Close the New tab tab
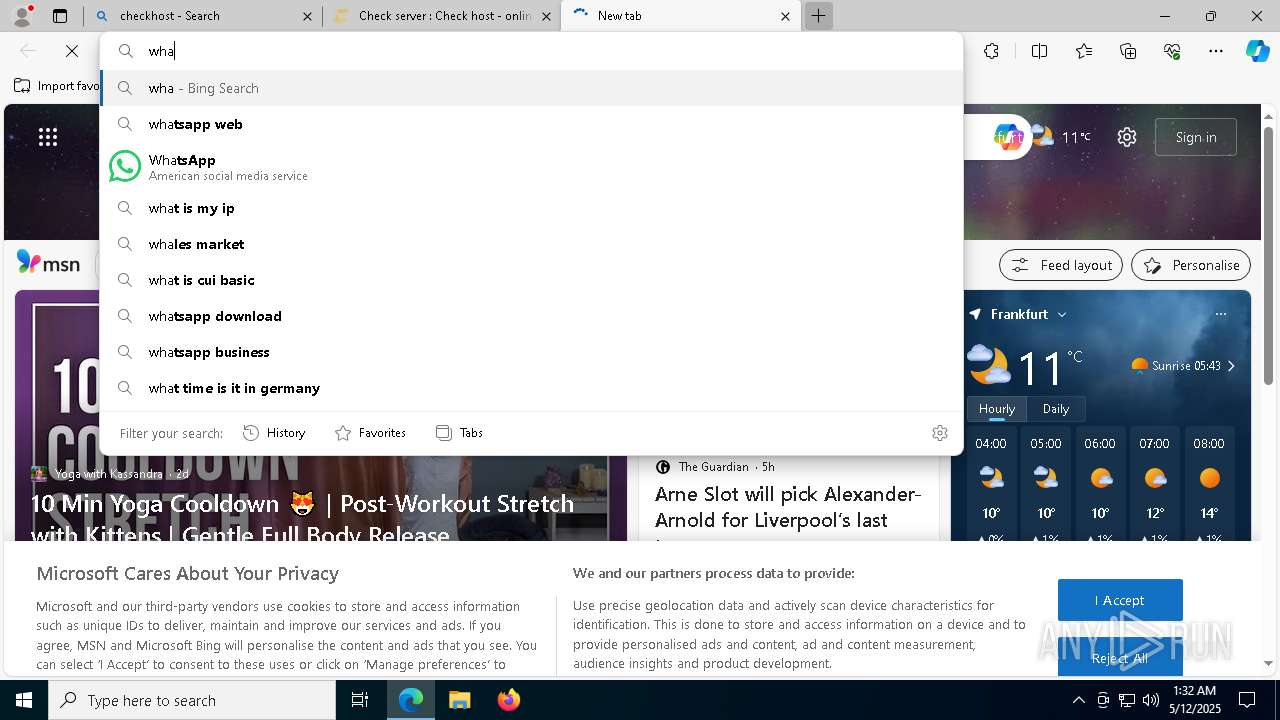Viewport: 1280px width, 720px height. 785,16
